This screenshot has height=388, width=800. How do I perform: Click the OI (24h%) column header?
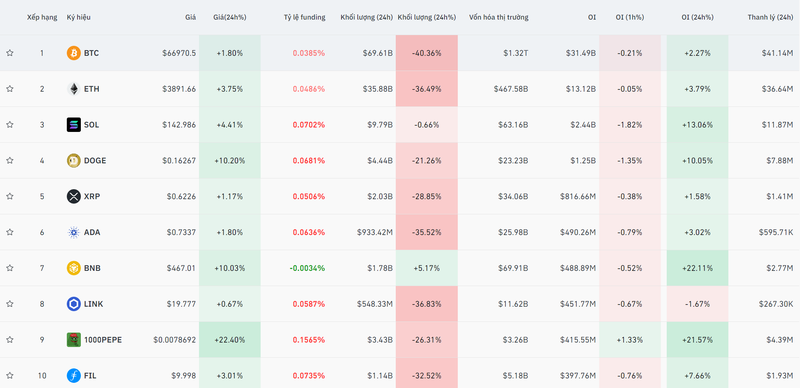point(697,17)
